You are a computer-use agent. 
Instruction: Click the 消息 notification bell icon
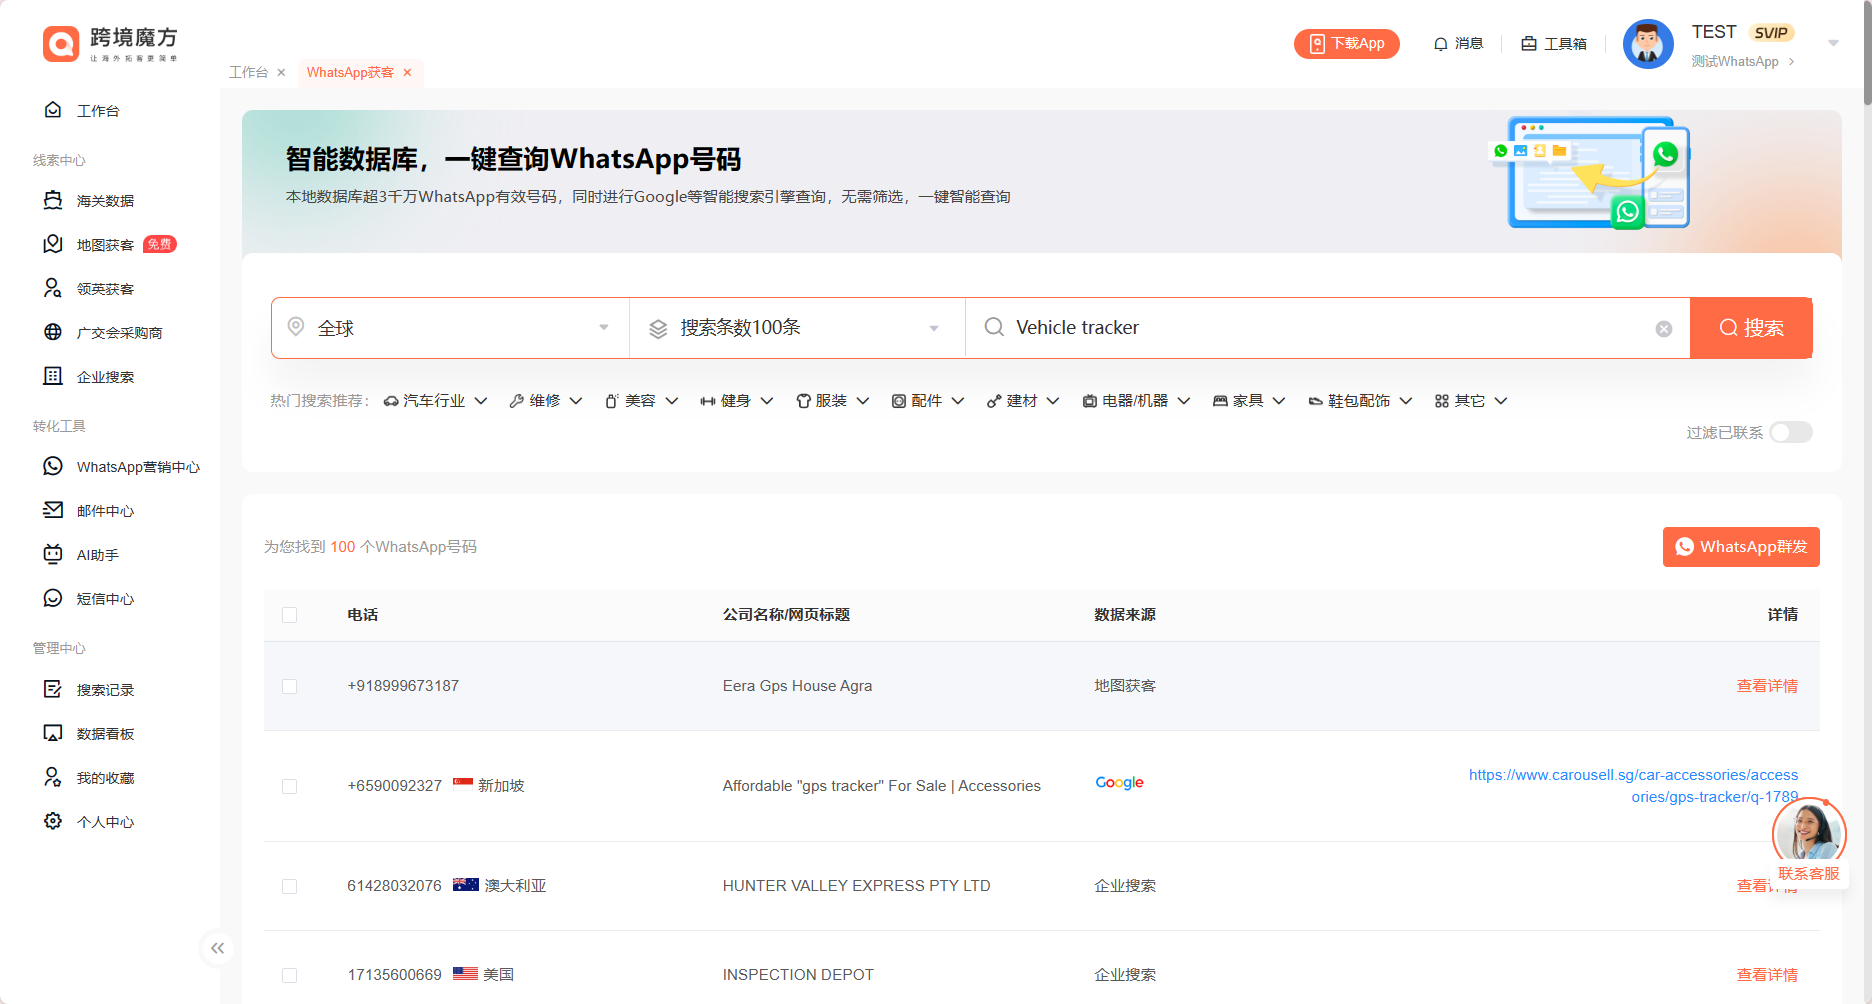click(1441, 44)
